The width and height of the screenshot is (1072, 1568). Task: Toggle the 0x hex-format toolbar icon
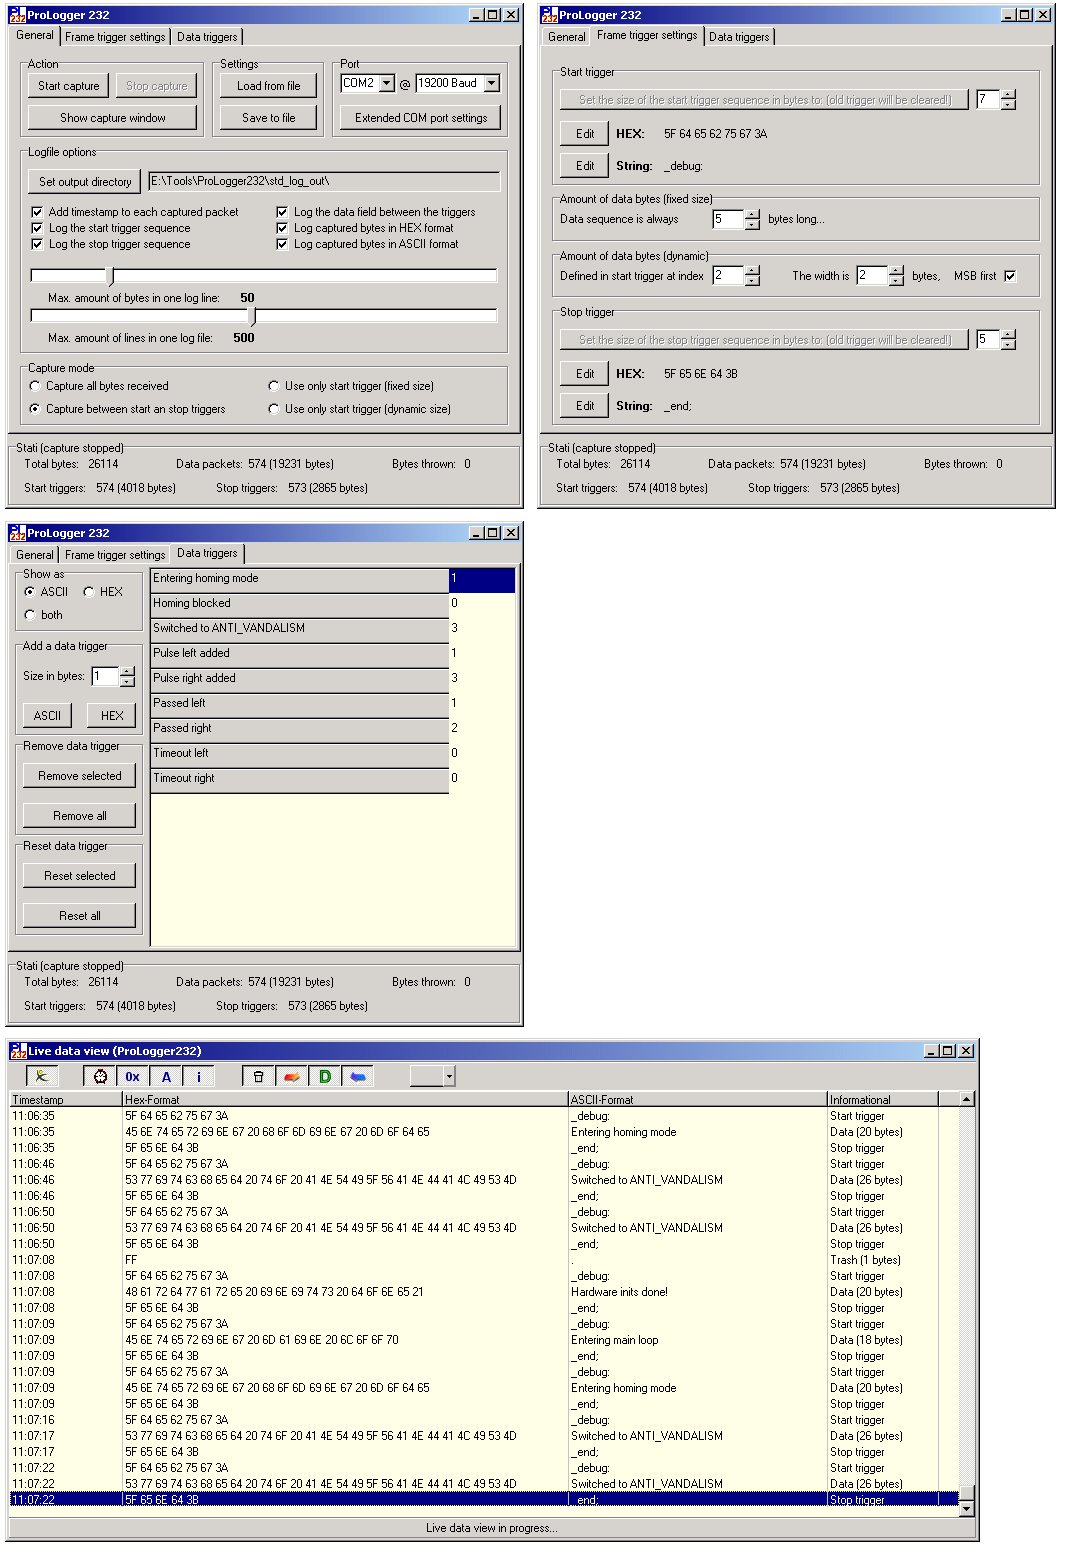[133, 1076]
